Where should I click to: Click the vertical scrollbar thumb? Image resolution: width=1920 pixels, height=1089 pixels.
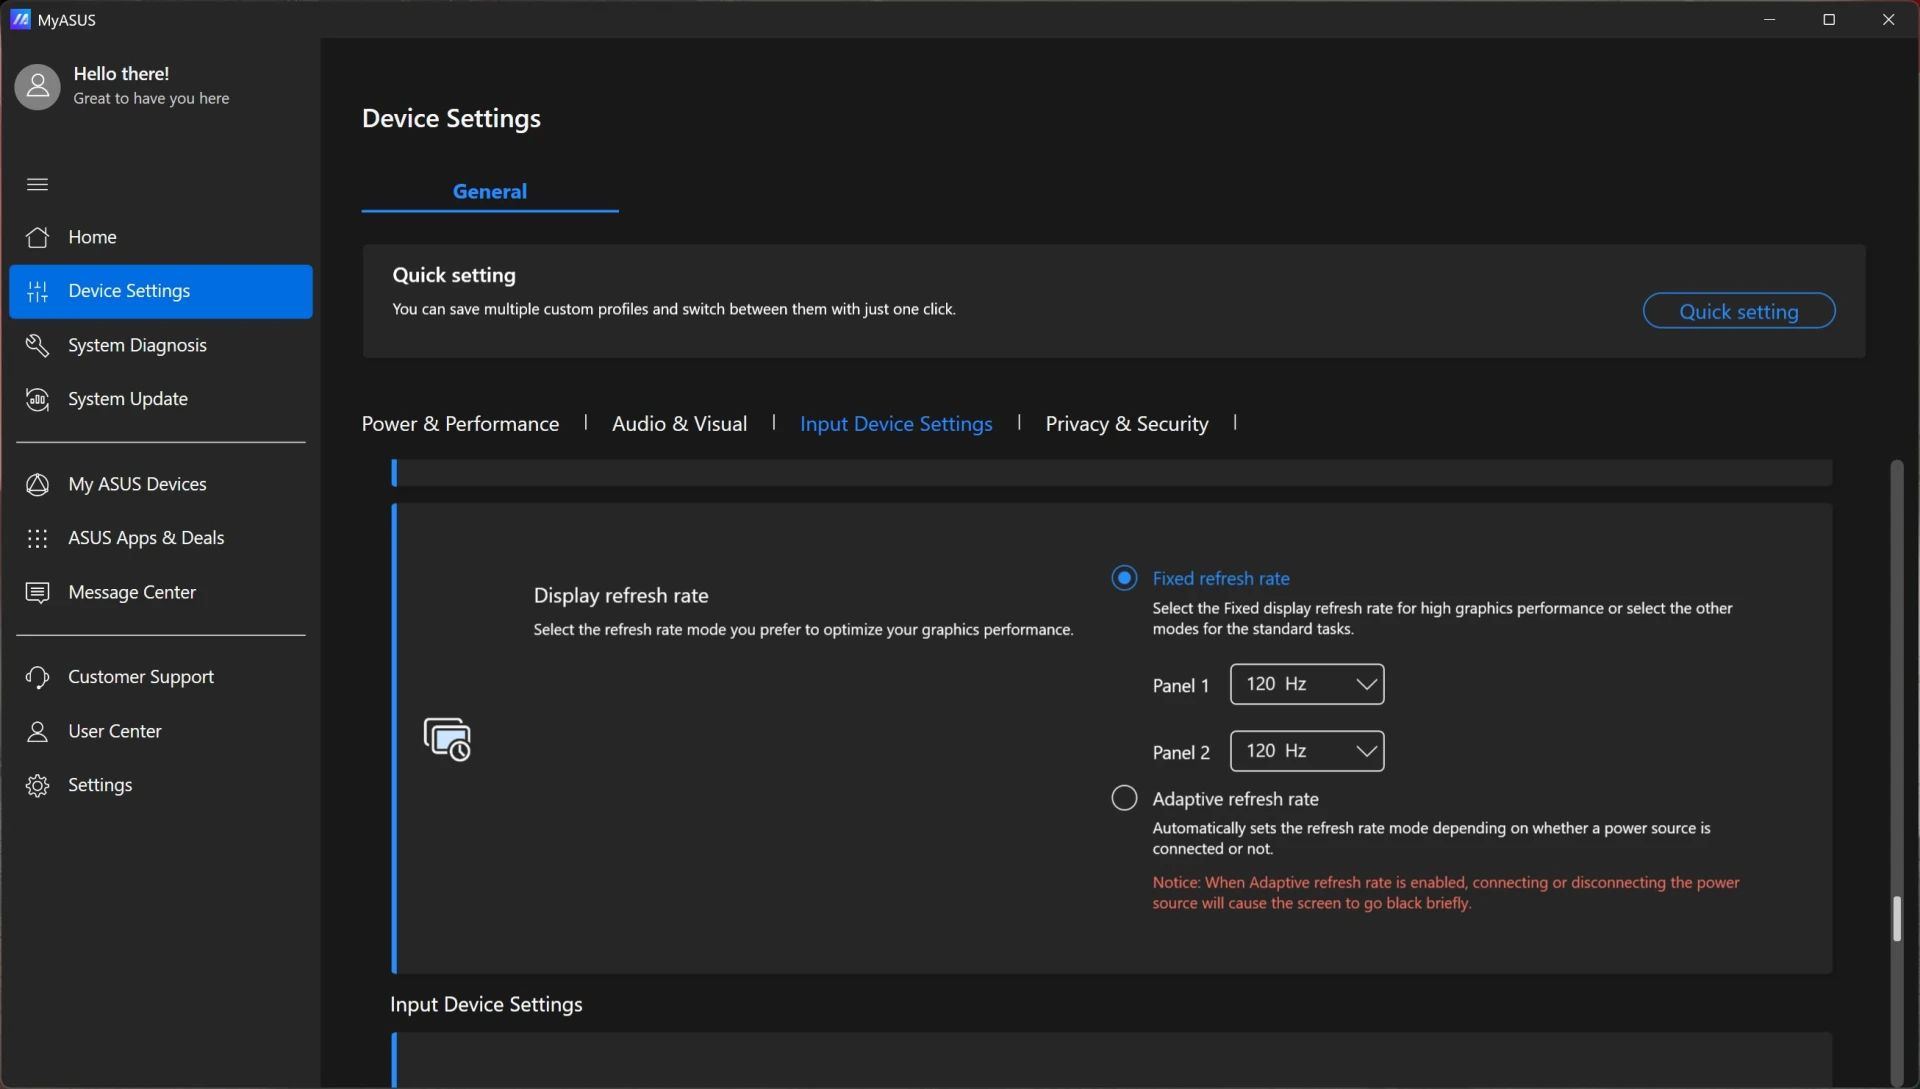coord(1896,919)
